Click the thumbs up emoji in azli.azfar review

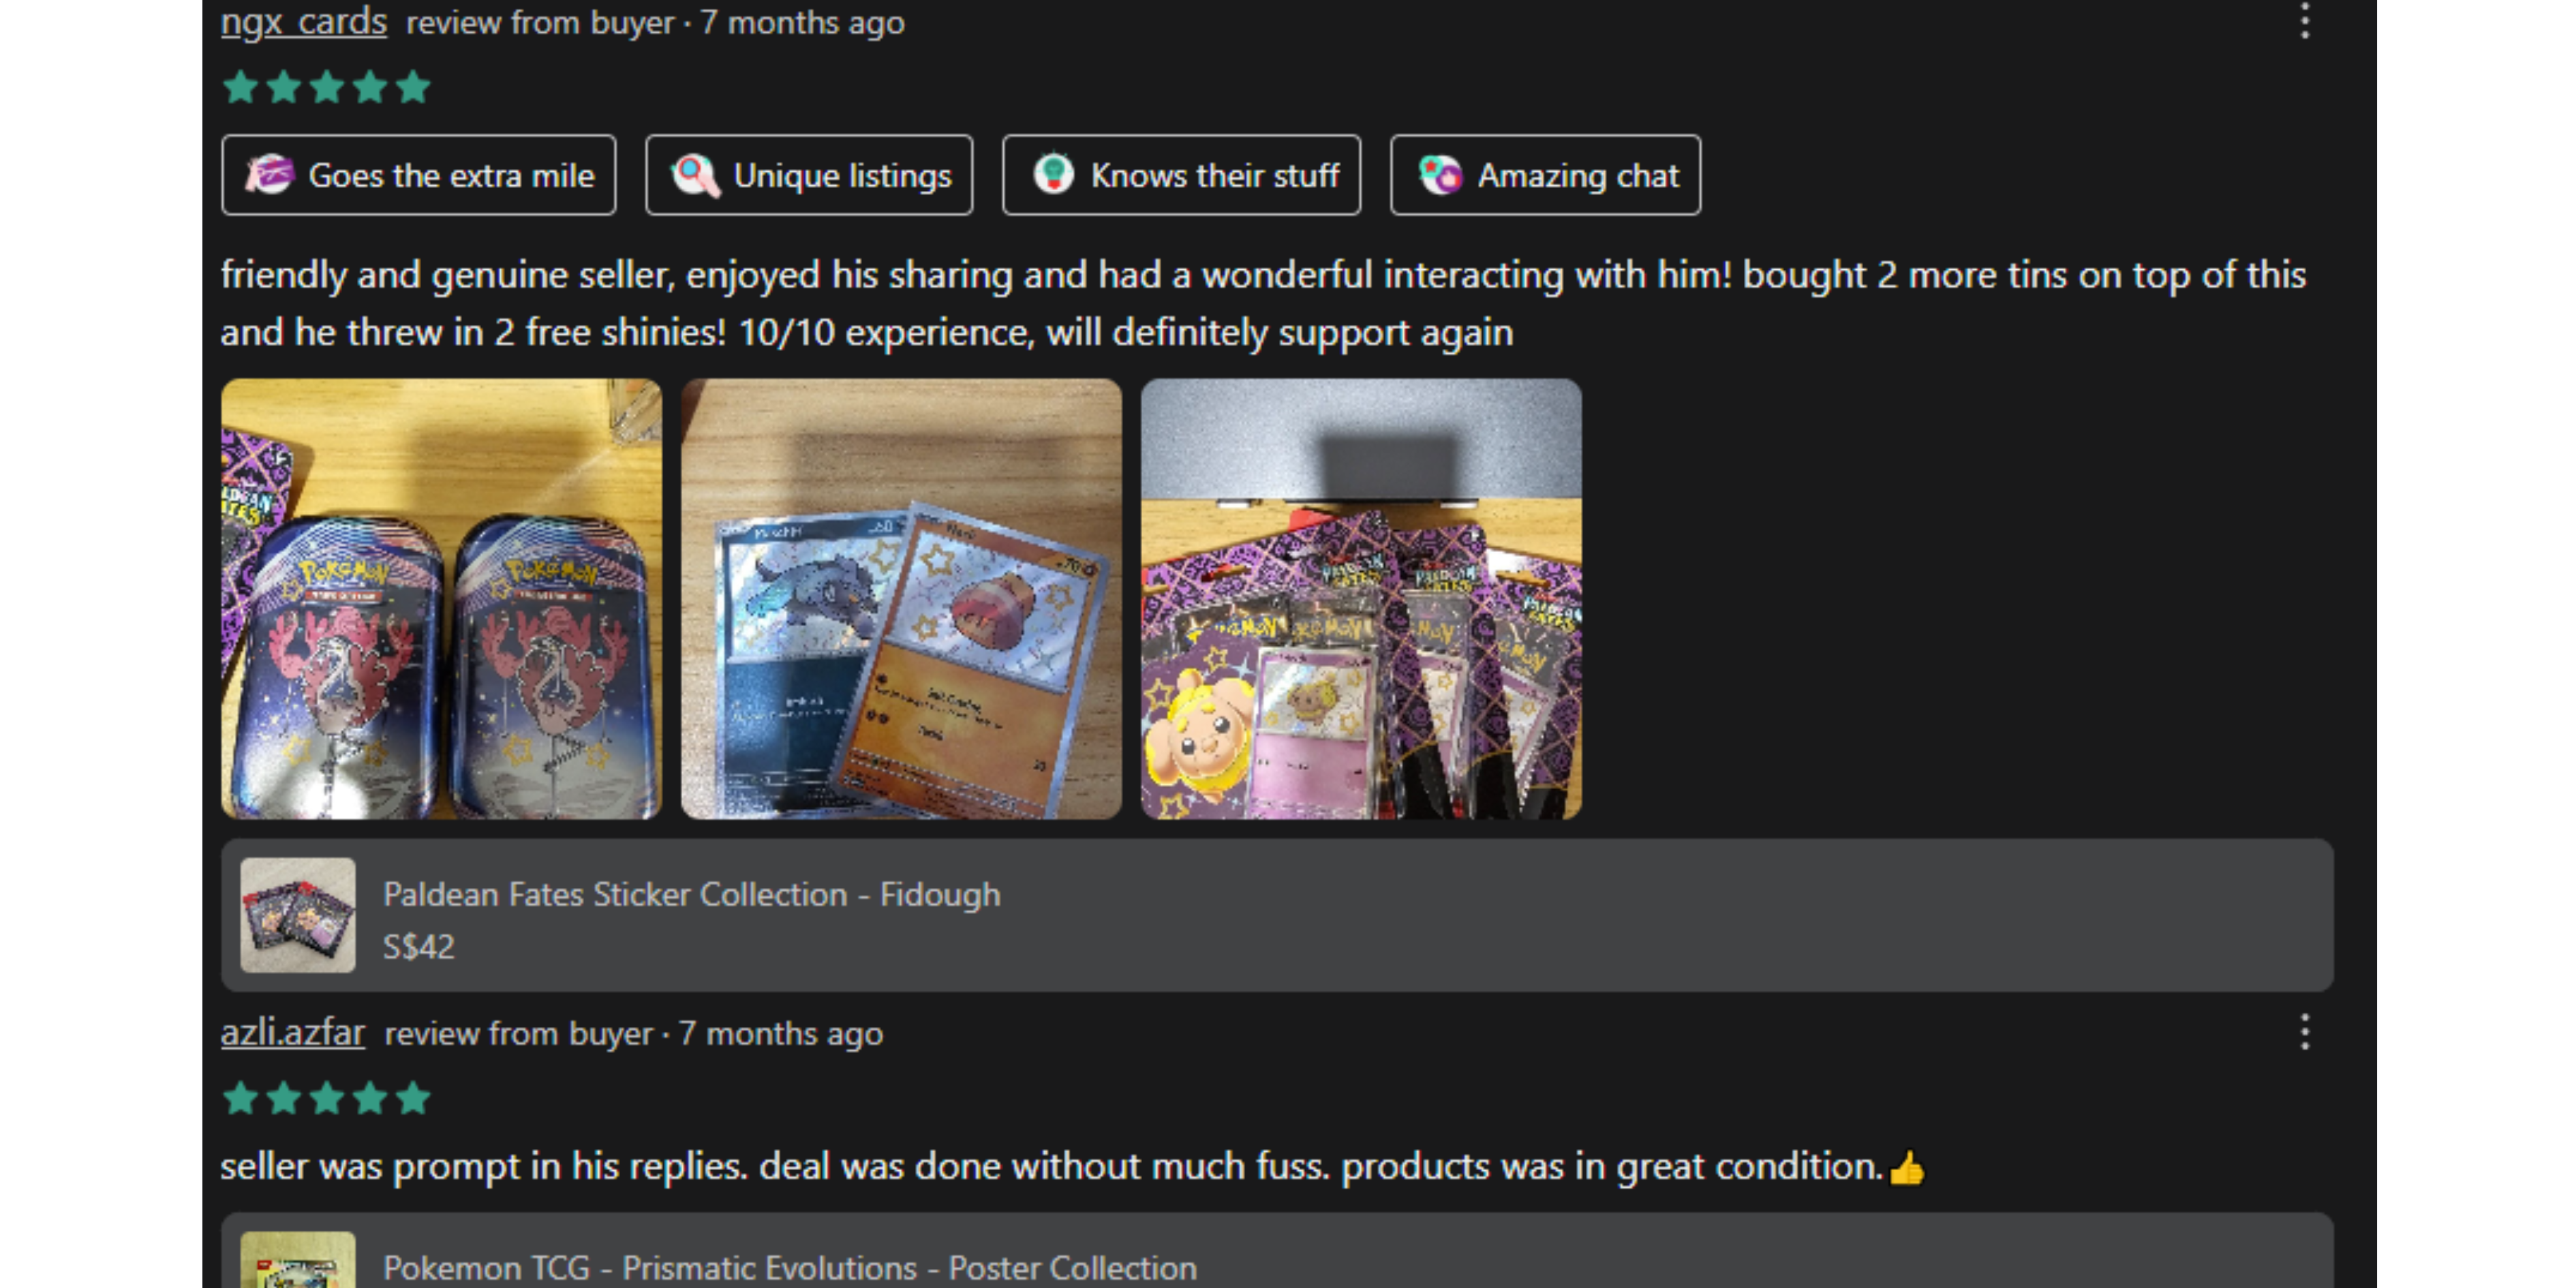1907,1167
